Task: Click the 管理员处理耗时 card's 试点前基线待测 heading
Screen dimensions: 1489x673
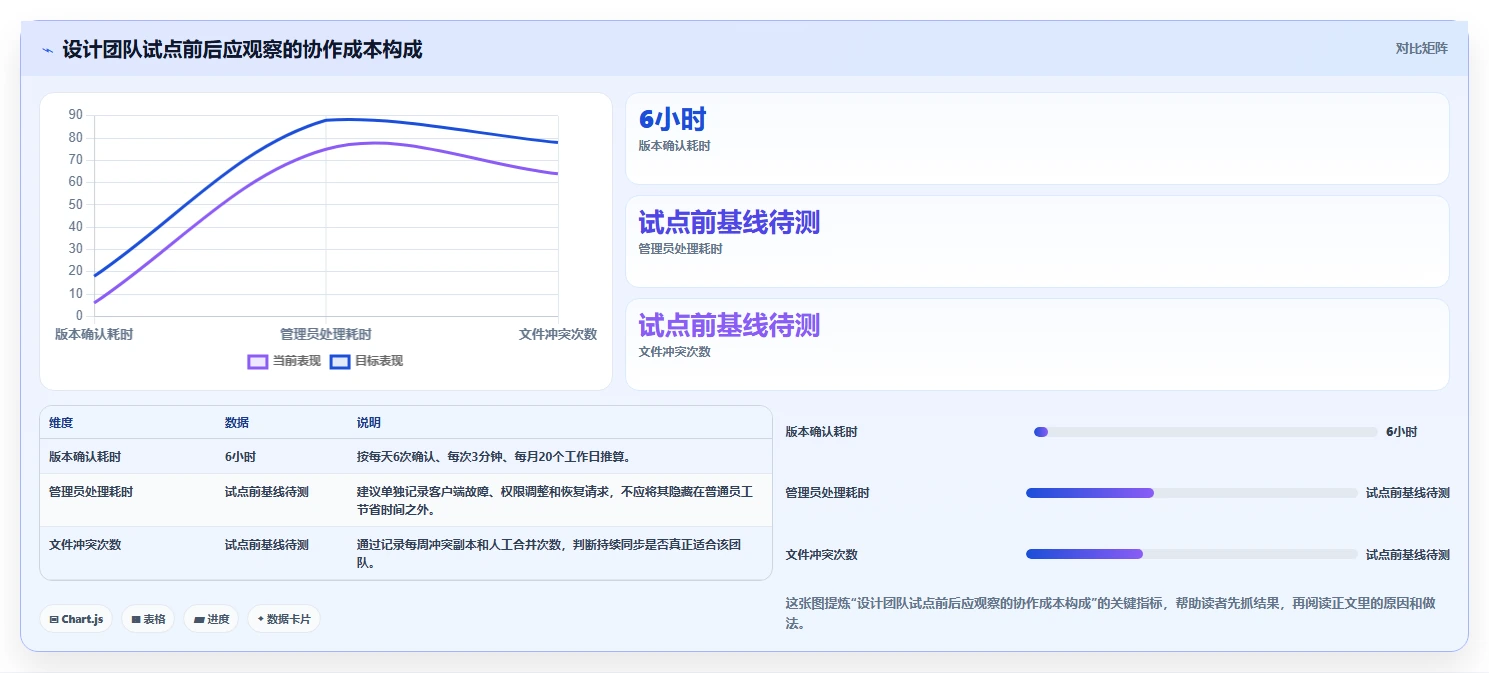Action: 729,222
